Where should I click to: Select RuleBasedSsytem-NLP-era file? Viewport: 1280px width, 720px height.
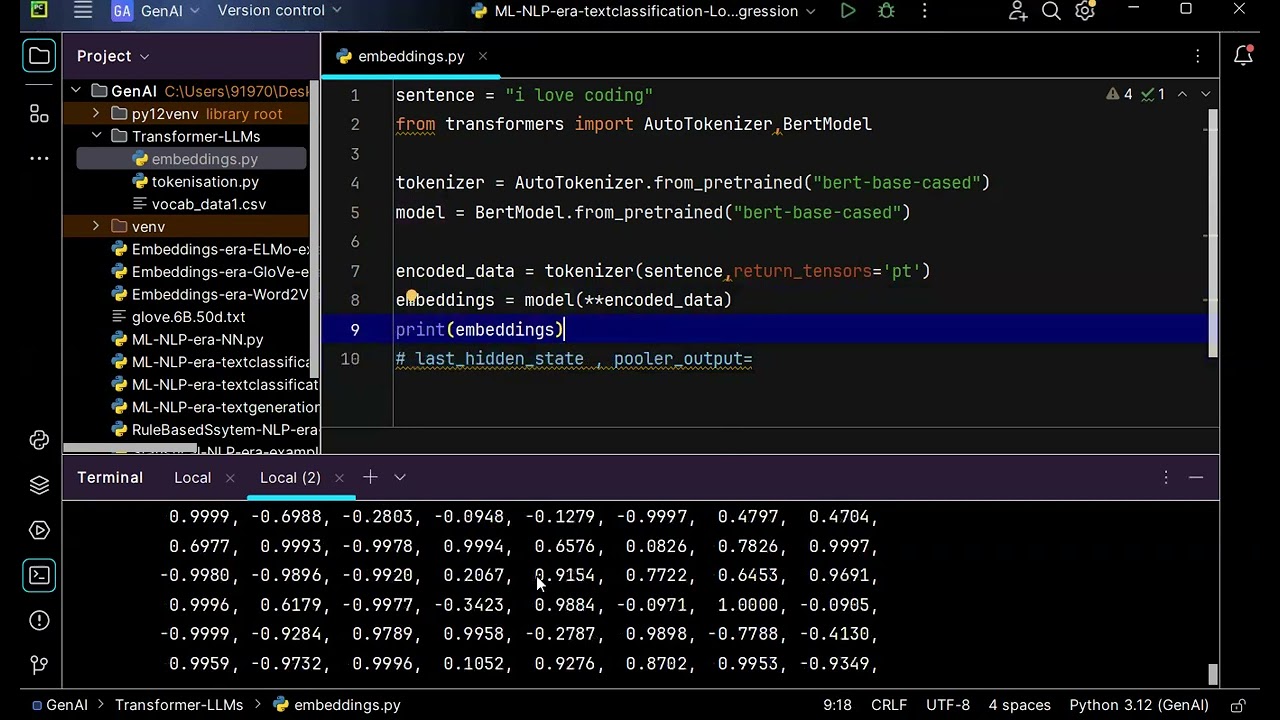pyautogui.click(x=216, y=430)
